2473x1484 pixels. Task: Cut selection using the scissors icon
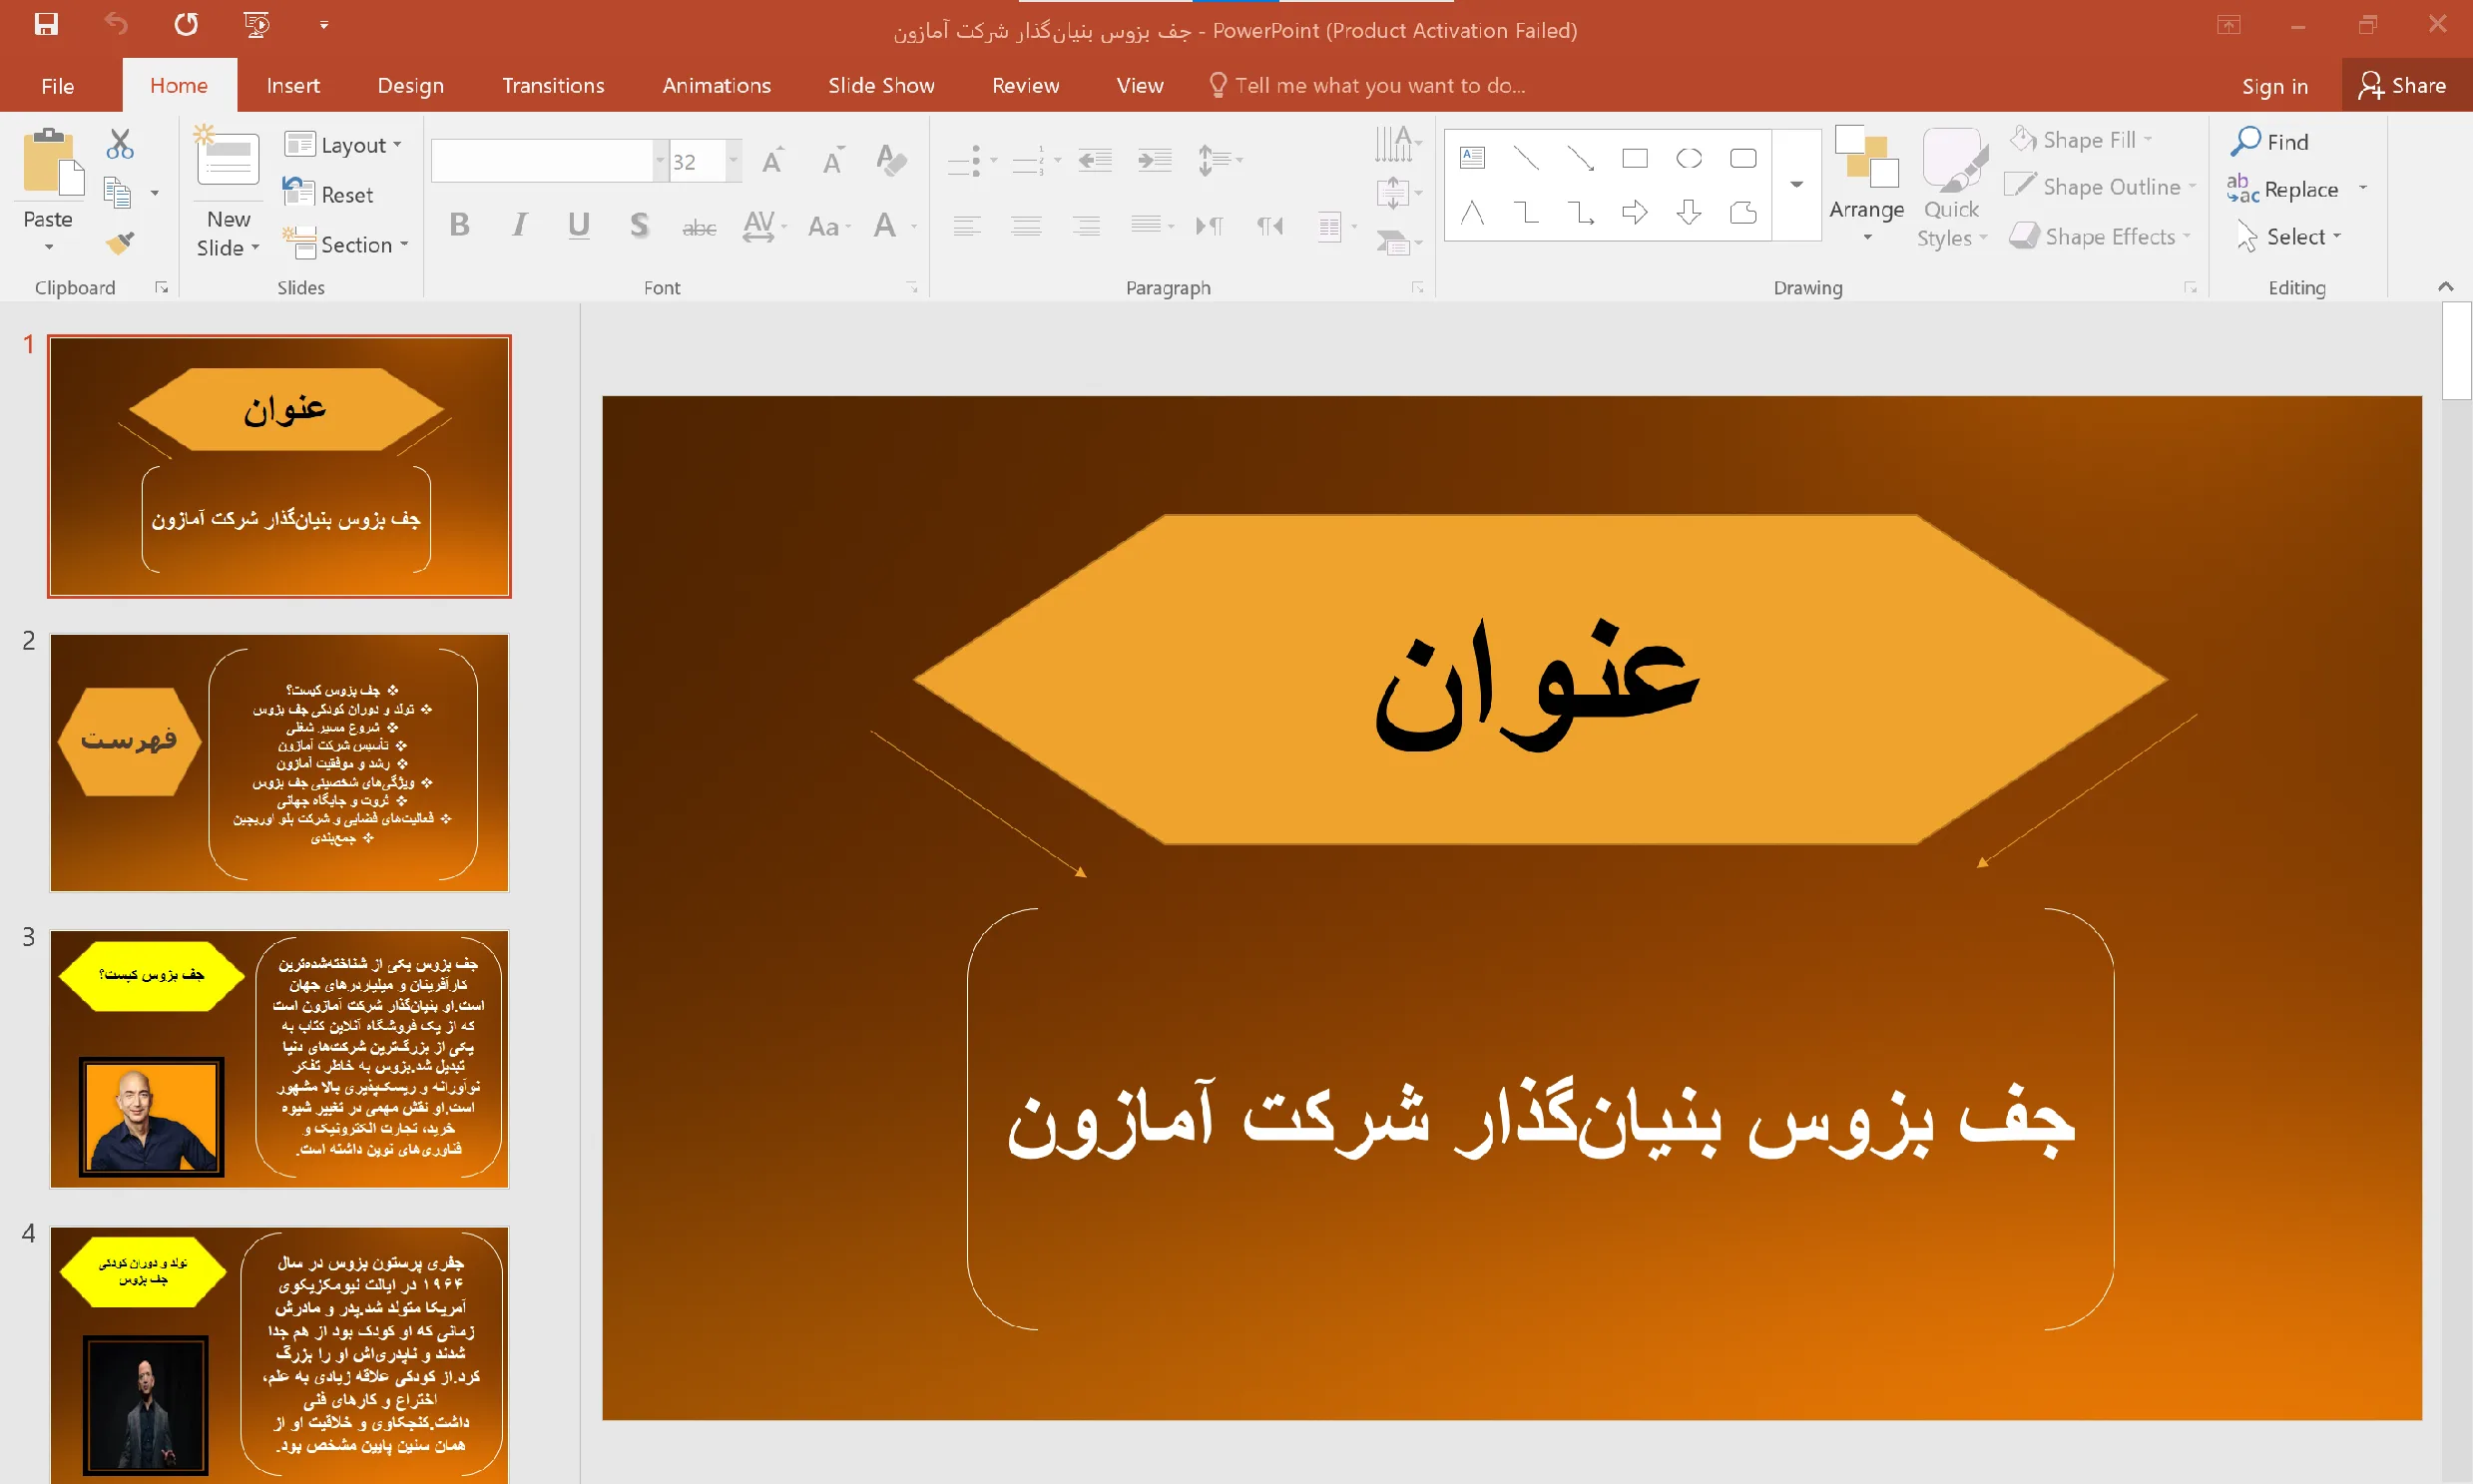click(x=120, y=144)
